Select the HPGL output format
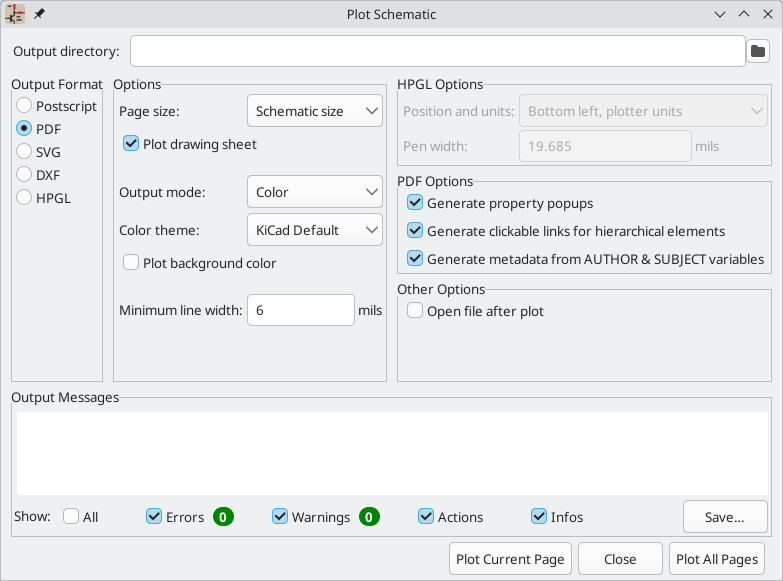The height and width of the screenshot is (581, 783). 25,198
